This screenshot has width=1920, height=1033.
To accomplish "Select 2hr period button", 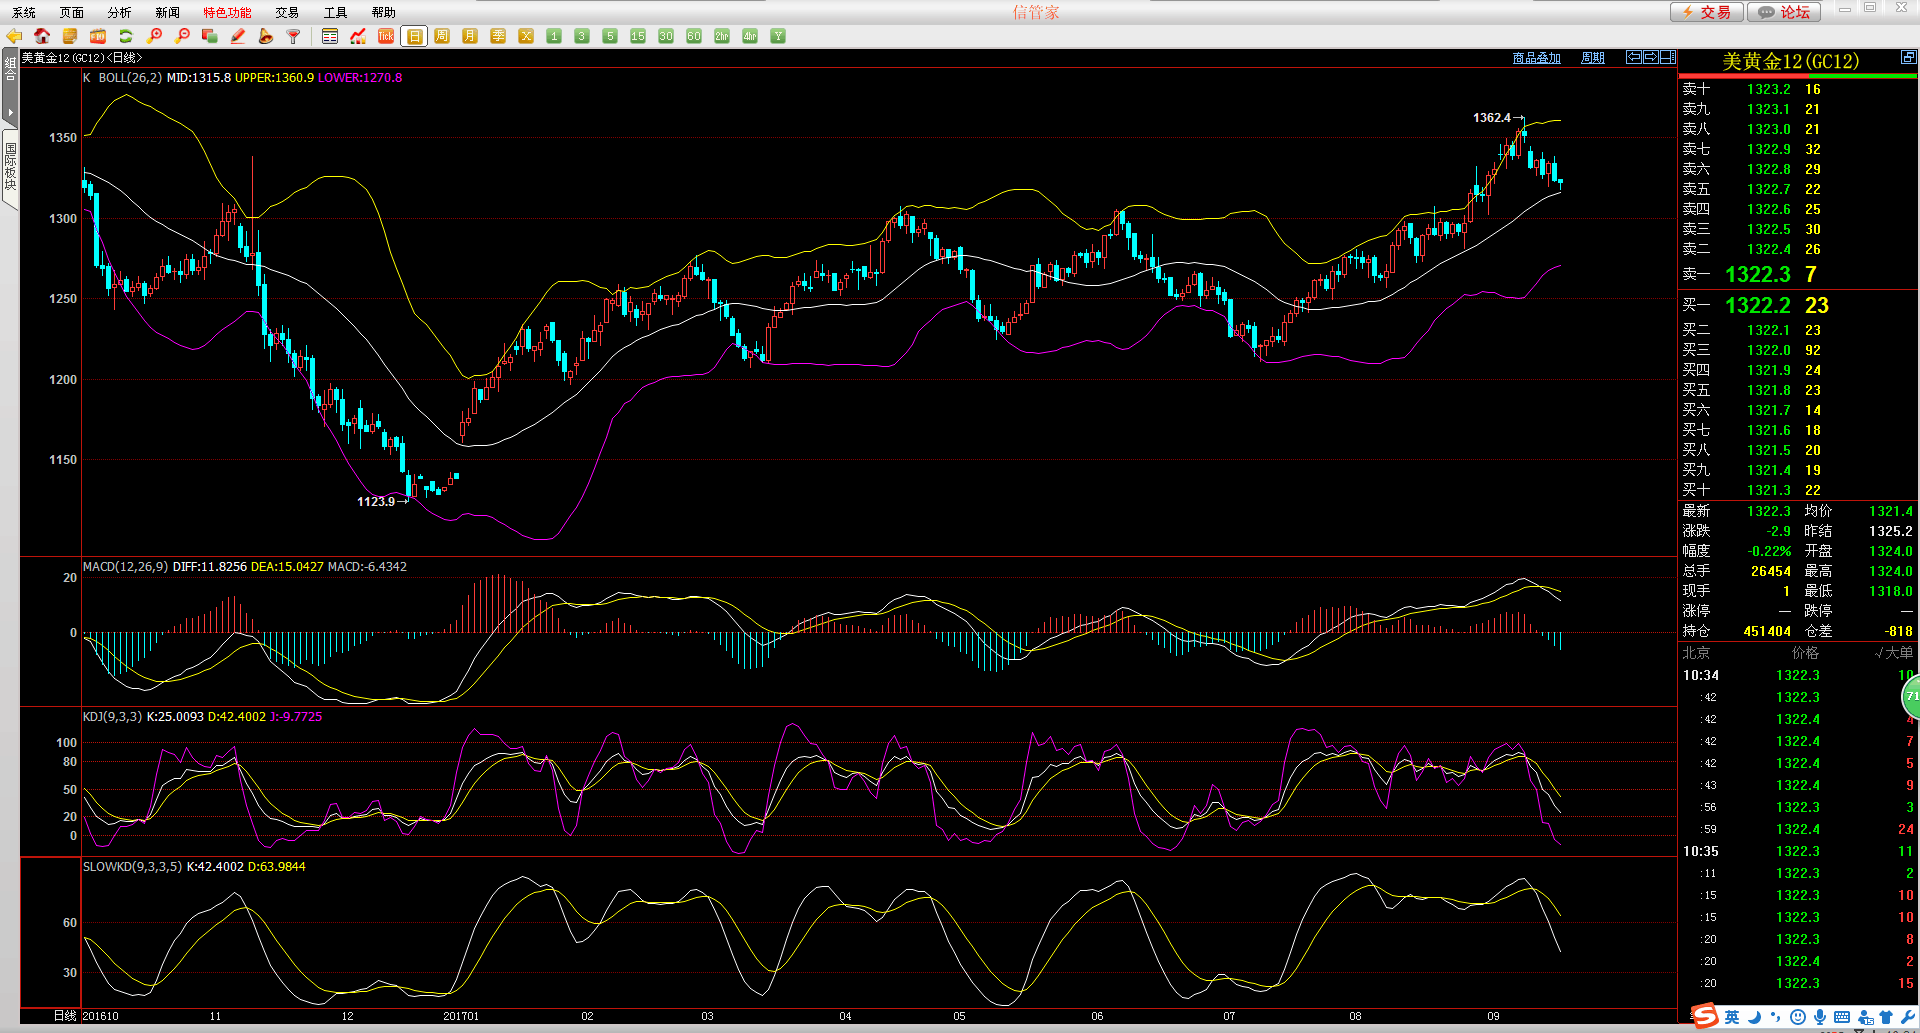I will pyautogui.click(x=722, y=36).
